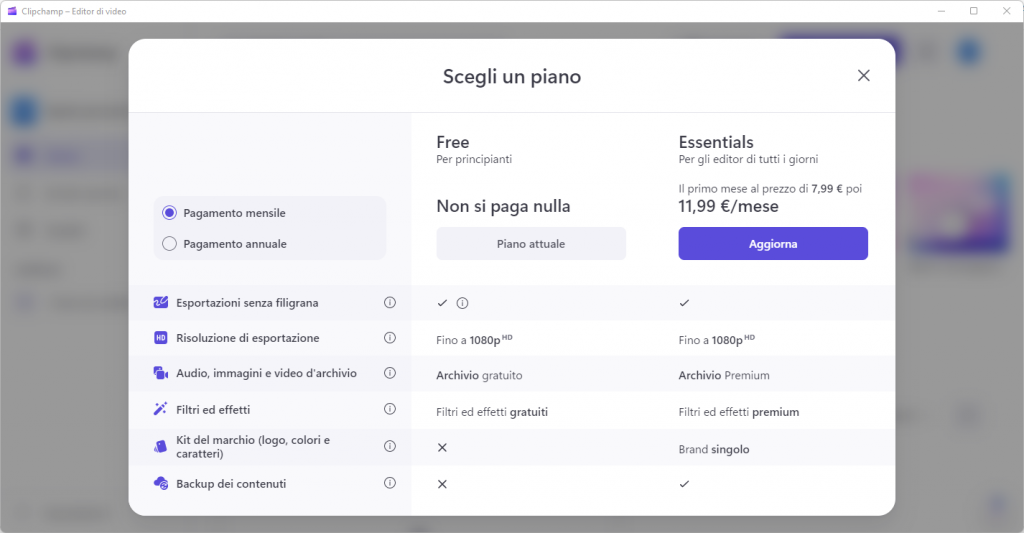This screenshot has width=1024, height=533.
Task: Close the Clipchamp window
Action: (1006, 11)
